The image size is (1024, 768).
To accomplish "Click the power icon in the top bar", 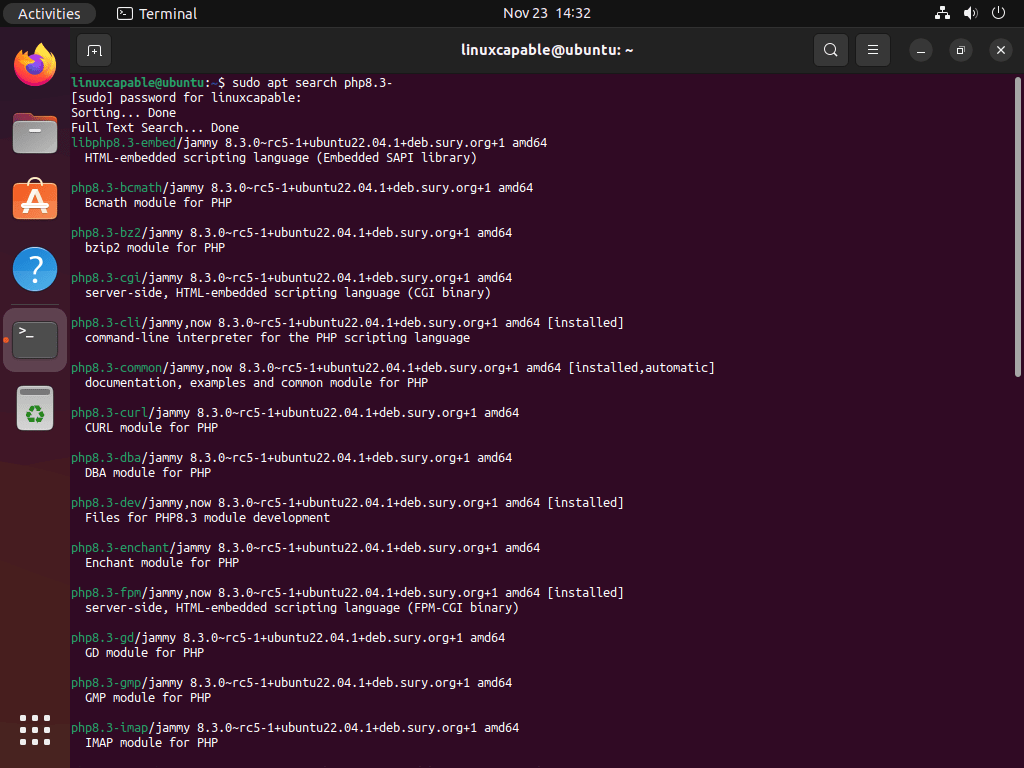I will click(998, 13).
